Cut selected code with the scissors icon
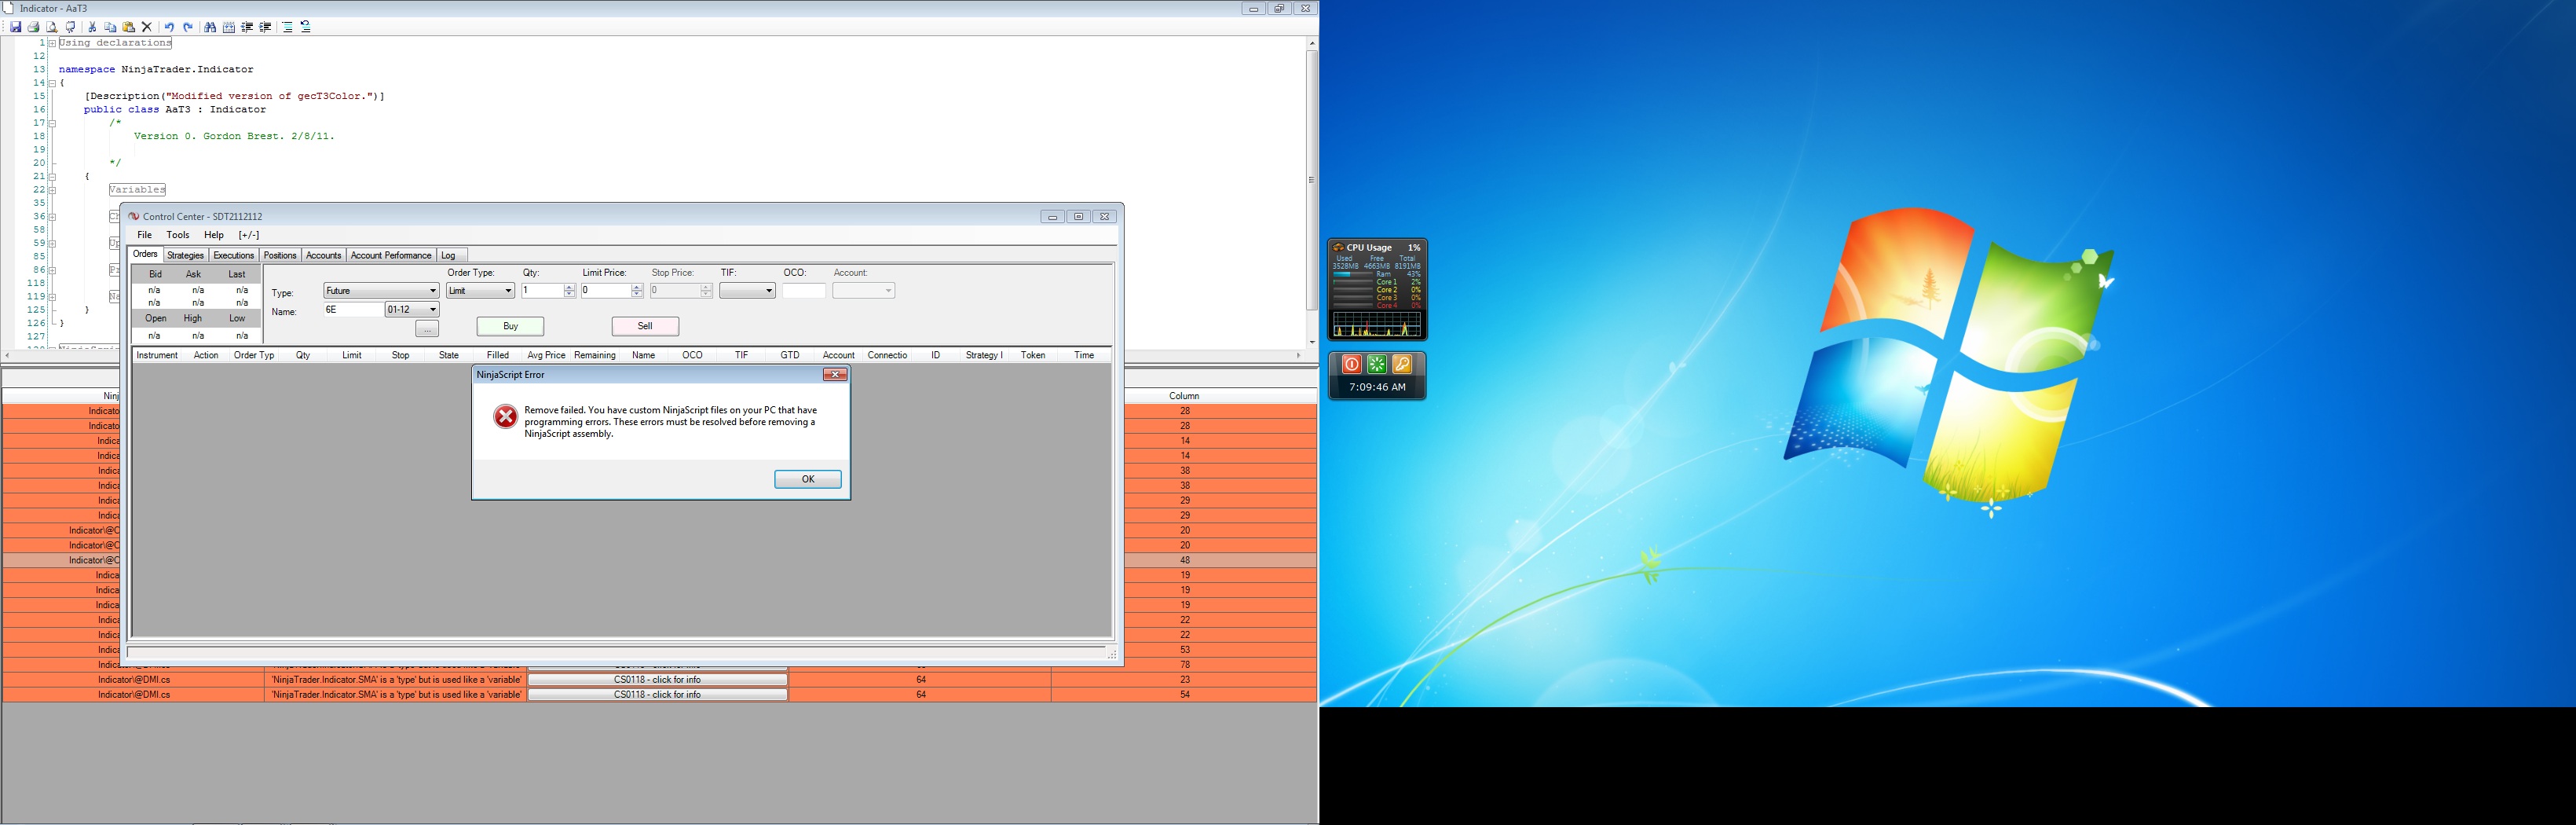The width and height of the screenshot is (2576, 825). pos(92,27)
